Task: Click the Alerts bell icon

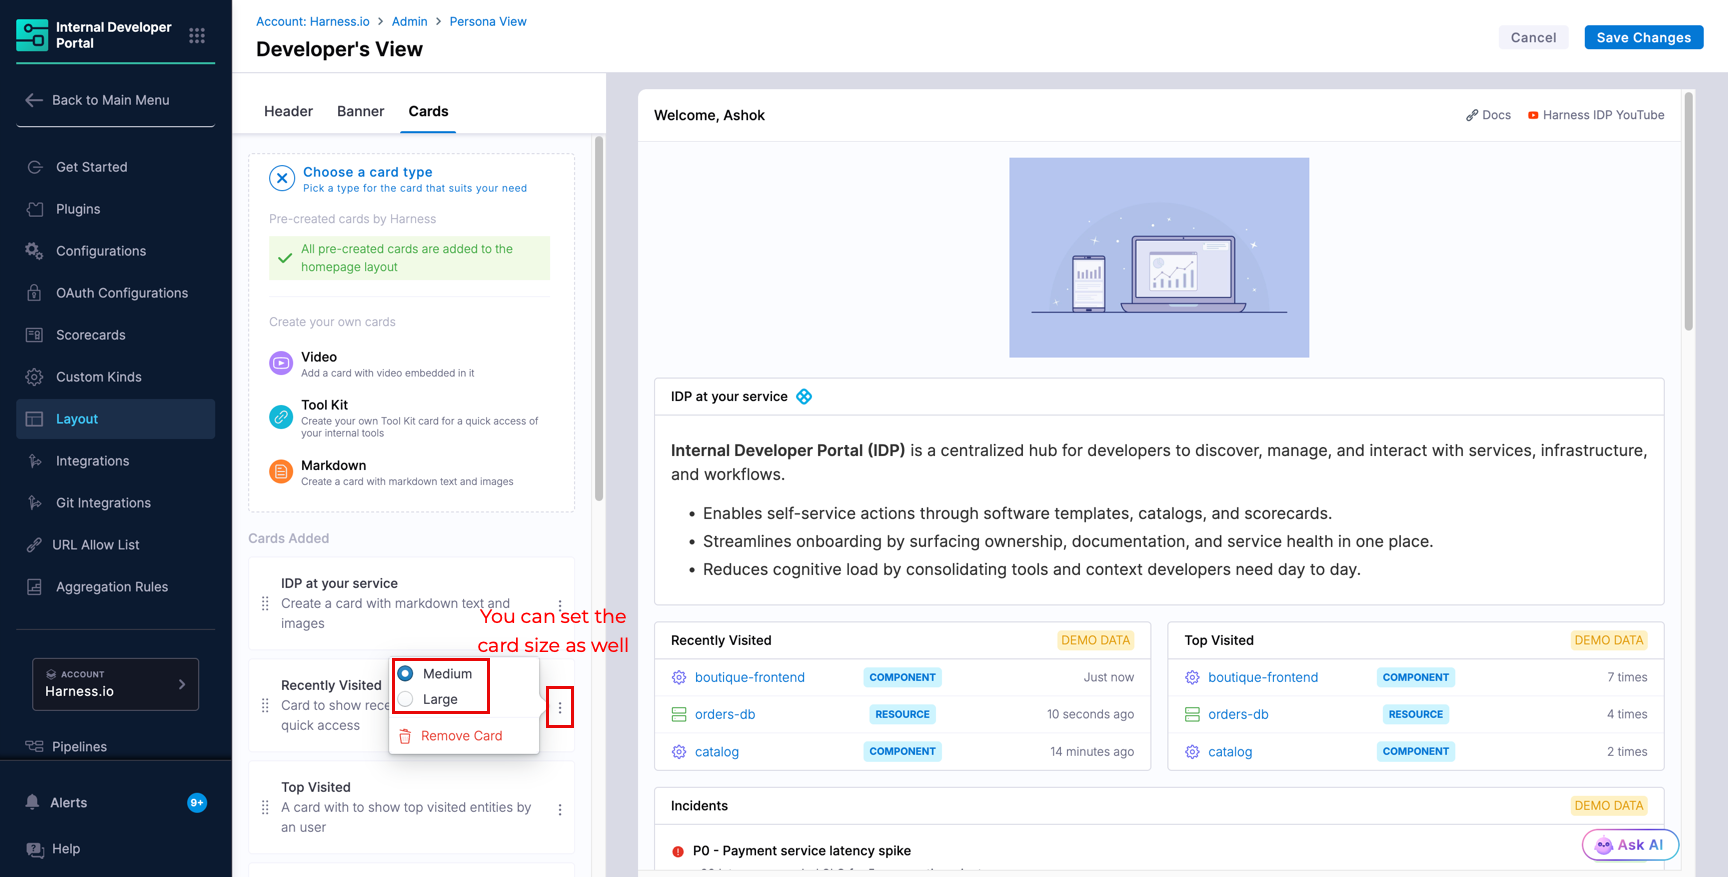Action: (x=33, y=802)
